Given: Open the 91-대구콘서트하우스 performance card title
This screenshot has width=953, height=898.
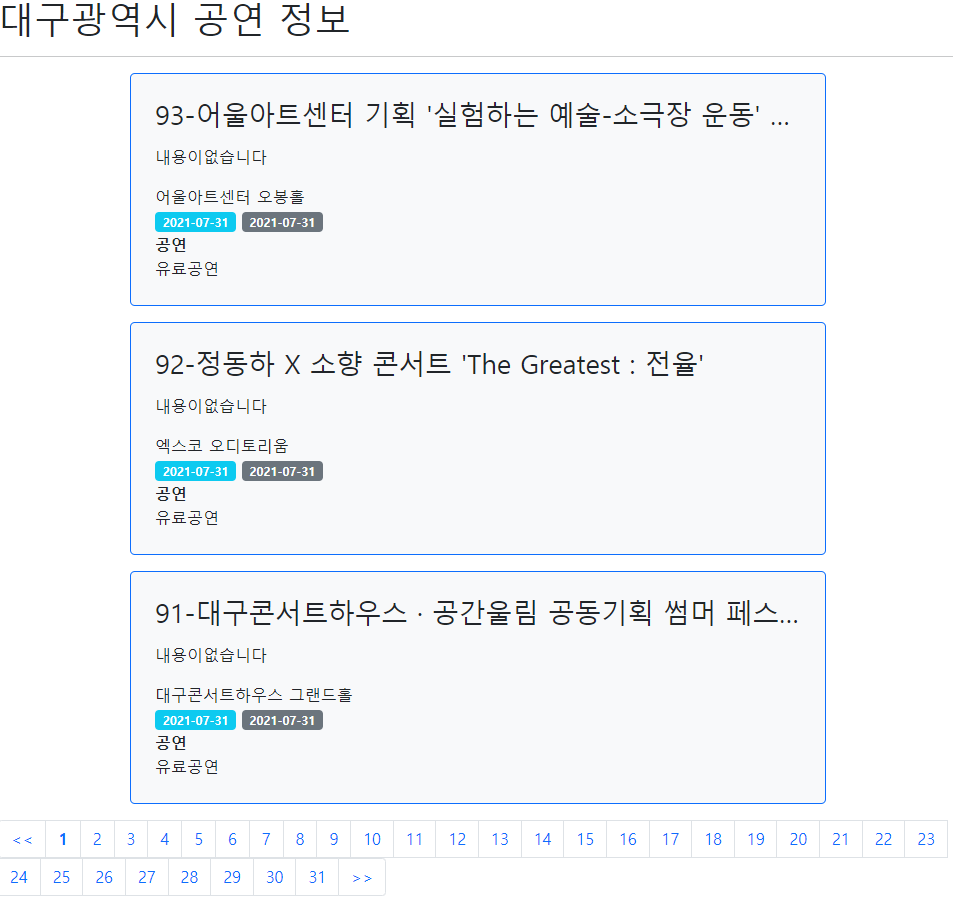Looking at the screenshot, I should point(476,614).
